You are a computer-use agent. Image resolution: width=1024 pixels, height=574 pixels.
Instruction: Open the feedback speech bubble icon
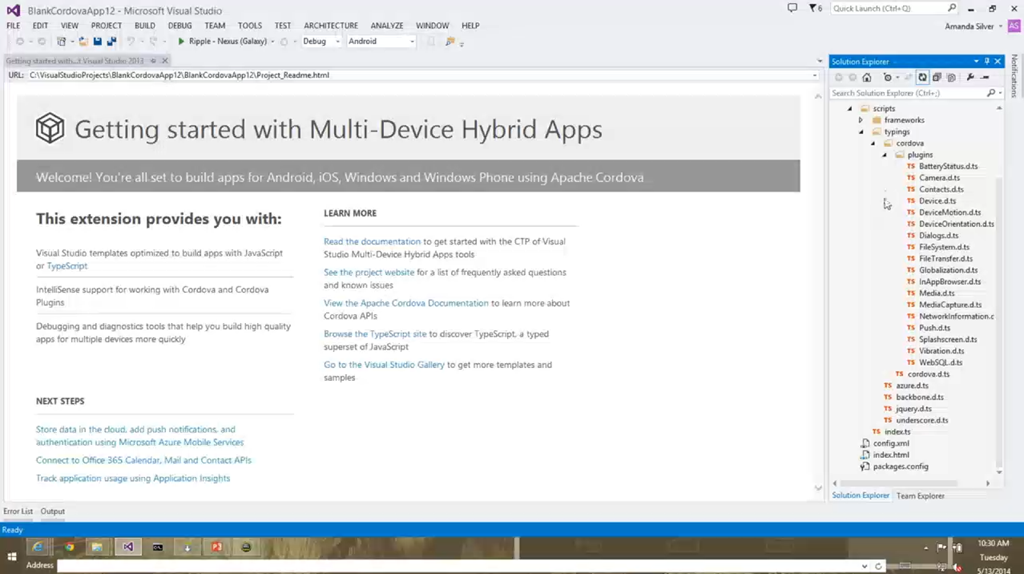click(x=792, y=8)
